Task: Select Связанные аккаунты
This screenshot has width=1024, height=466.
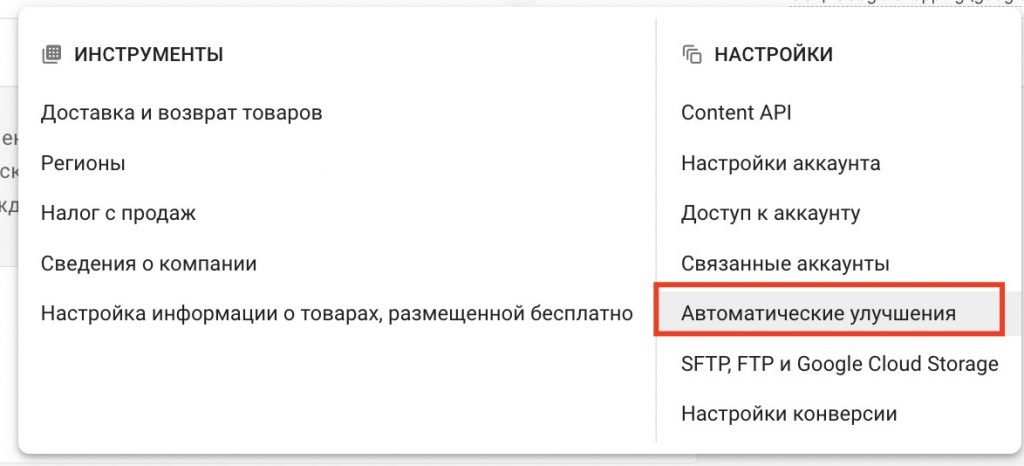Action: (785, 264)
